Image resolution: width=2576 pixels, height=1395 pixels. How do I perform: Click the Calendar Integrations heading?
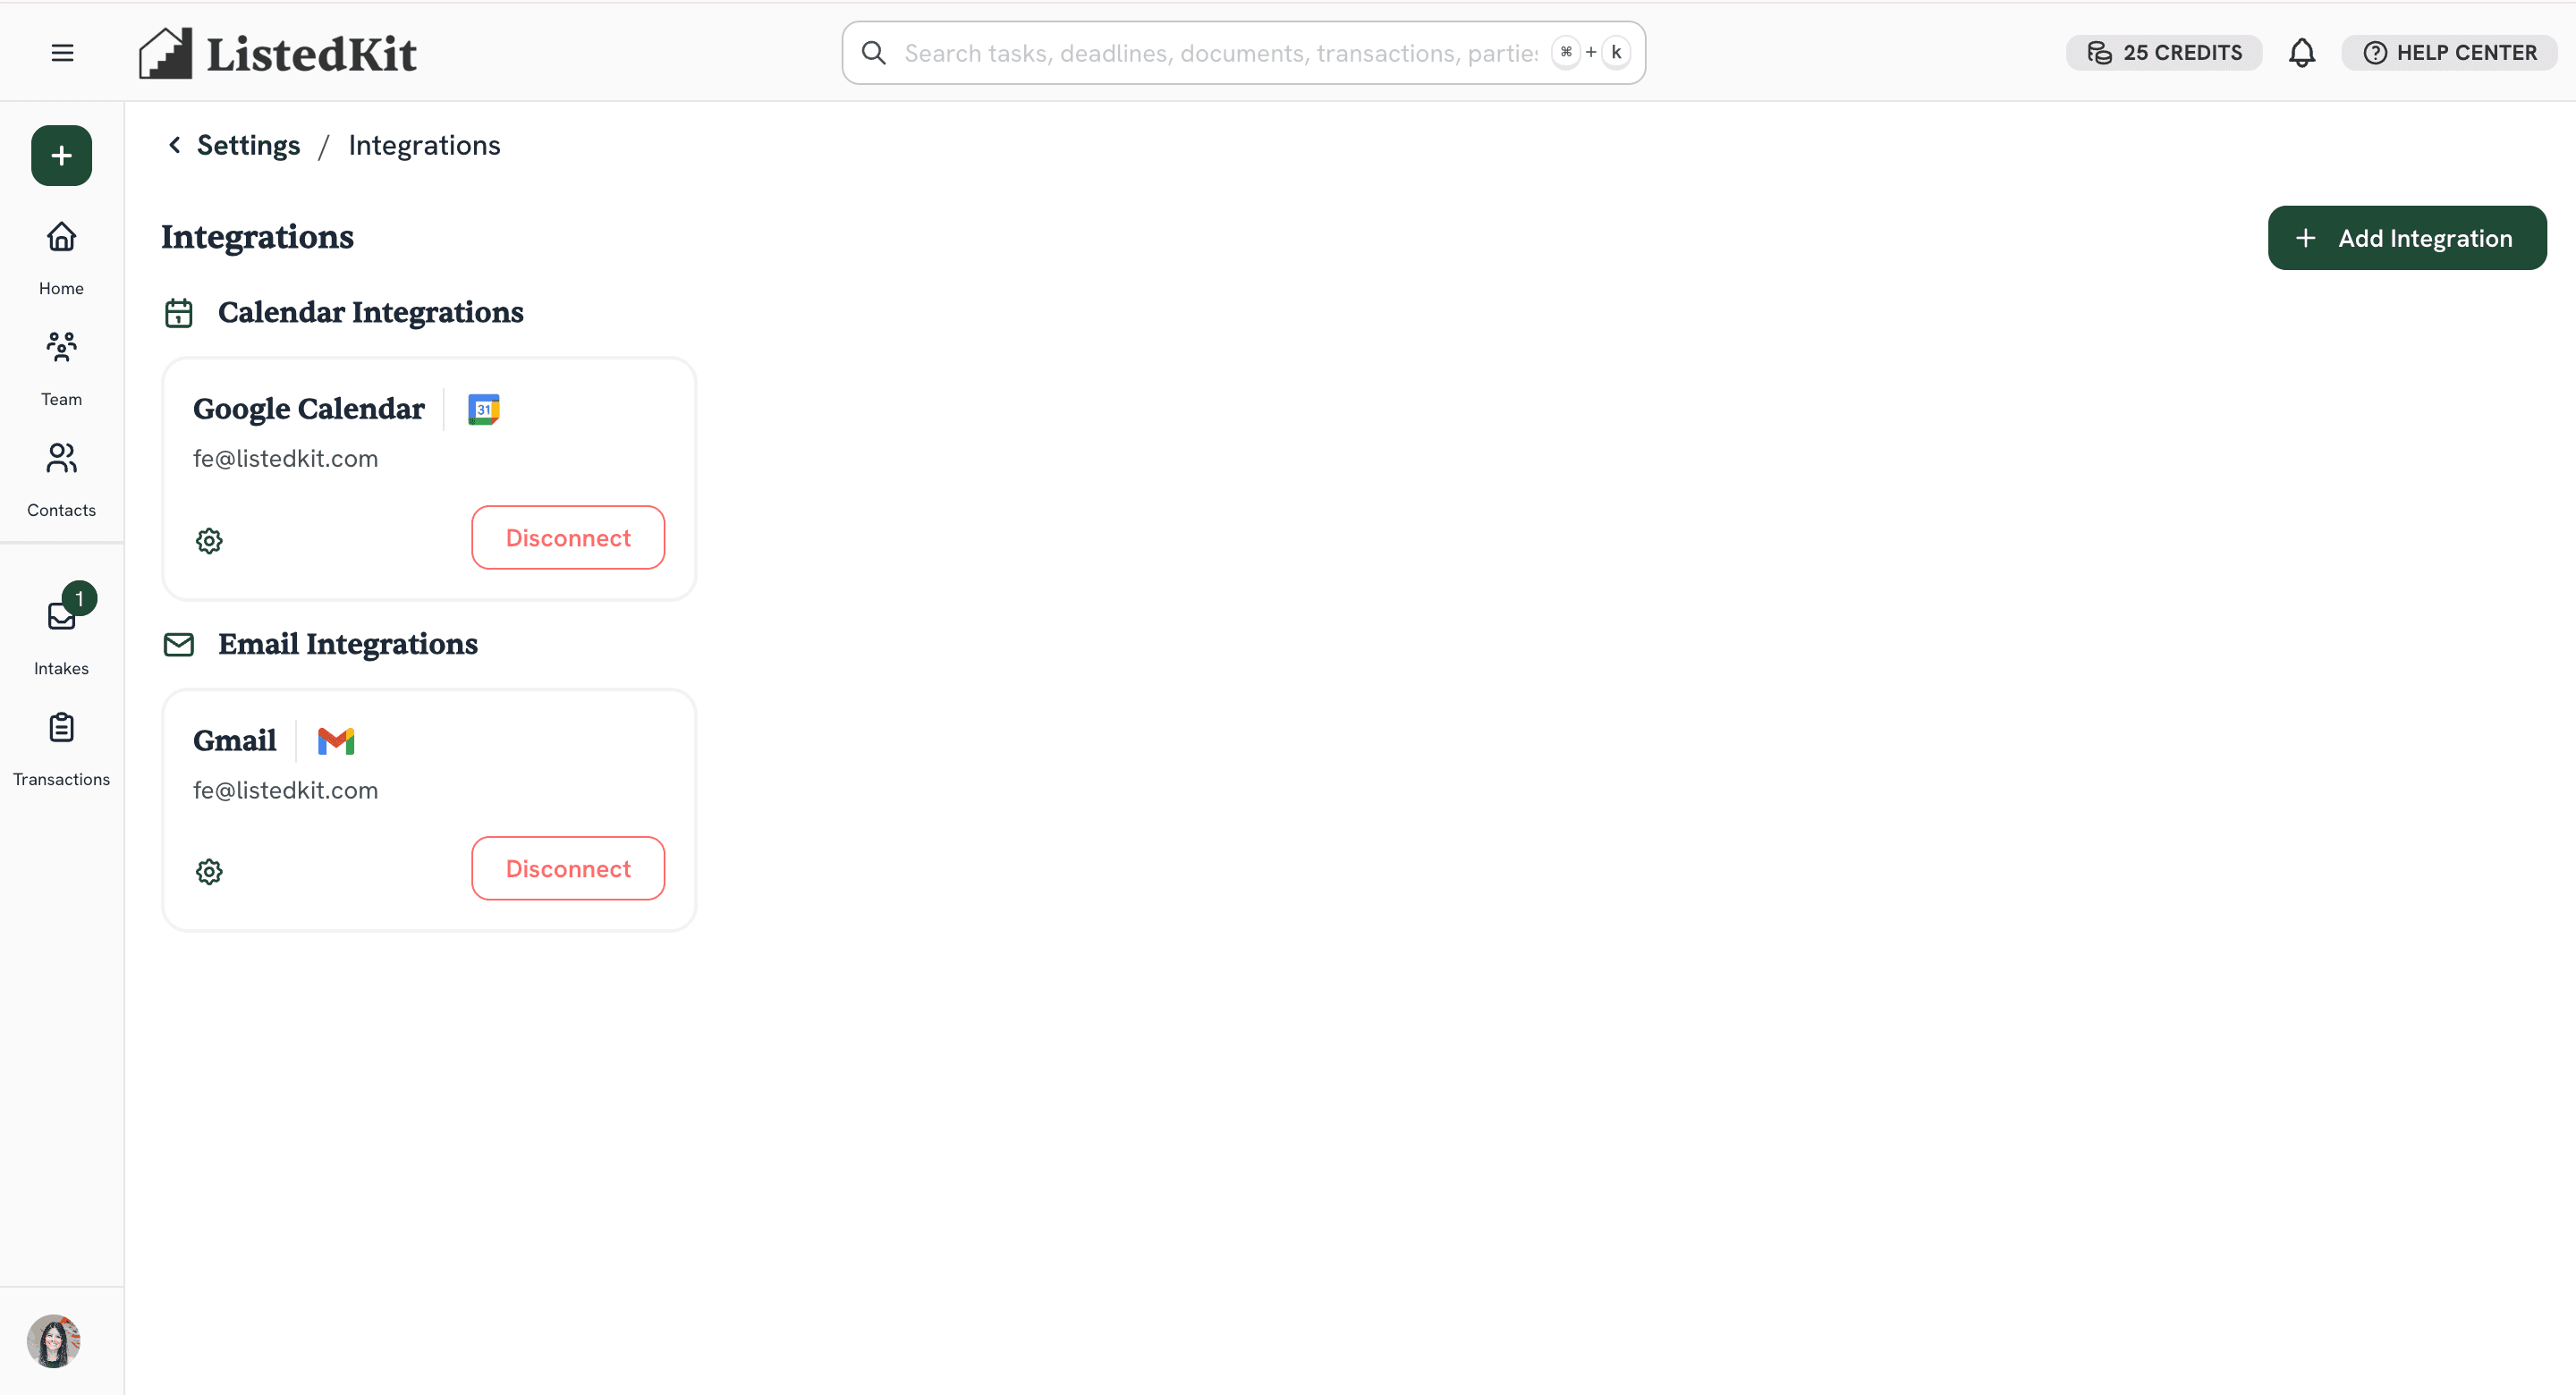point(370,312)
